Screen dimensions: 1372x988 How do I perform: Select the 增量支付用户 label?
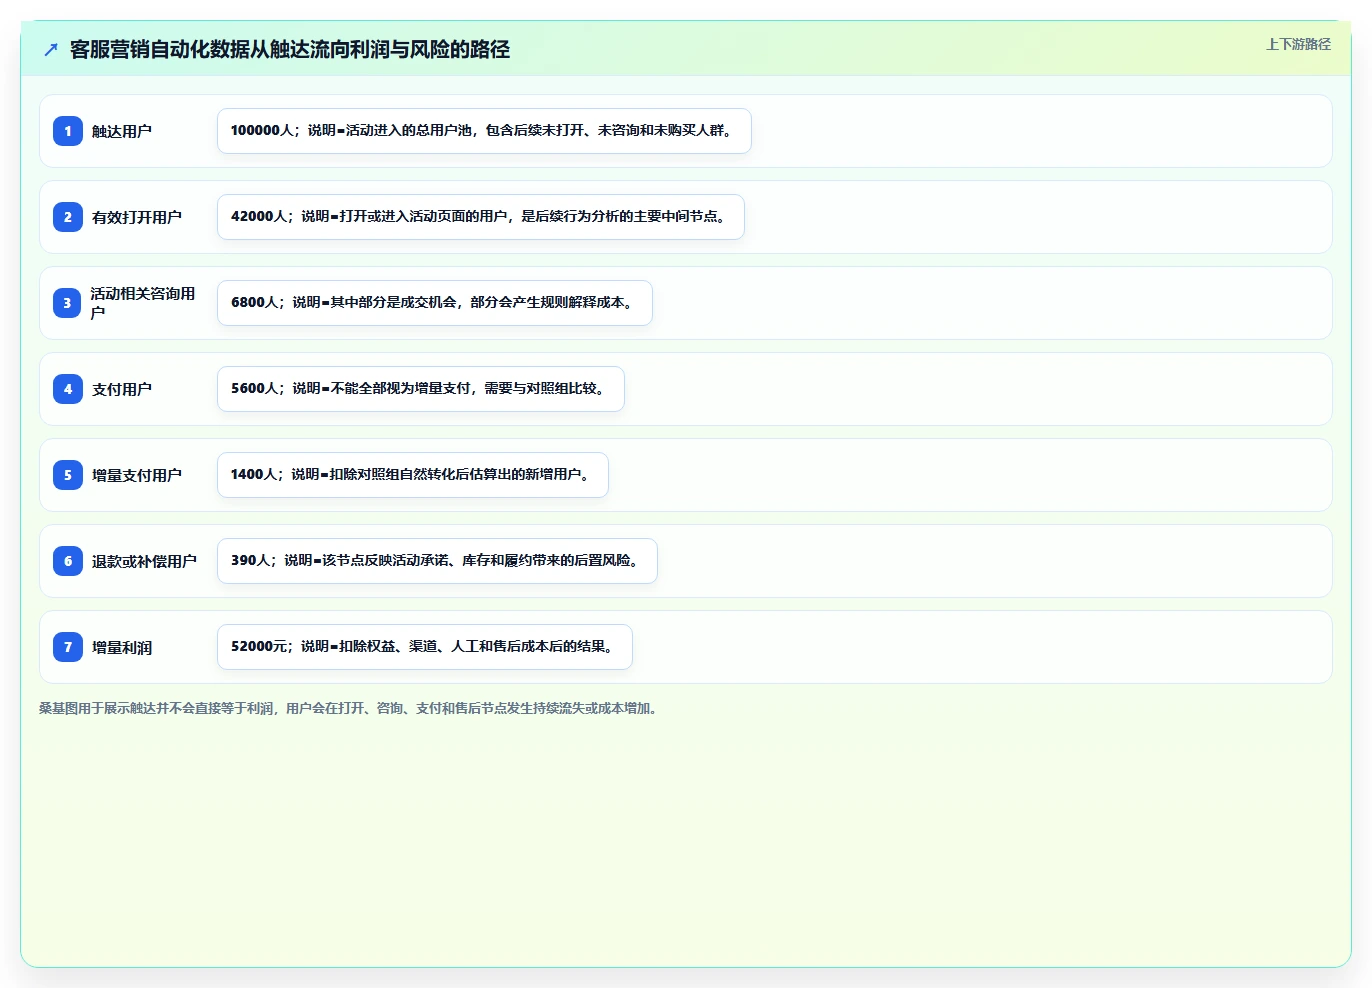[x=137, y=475]
